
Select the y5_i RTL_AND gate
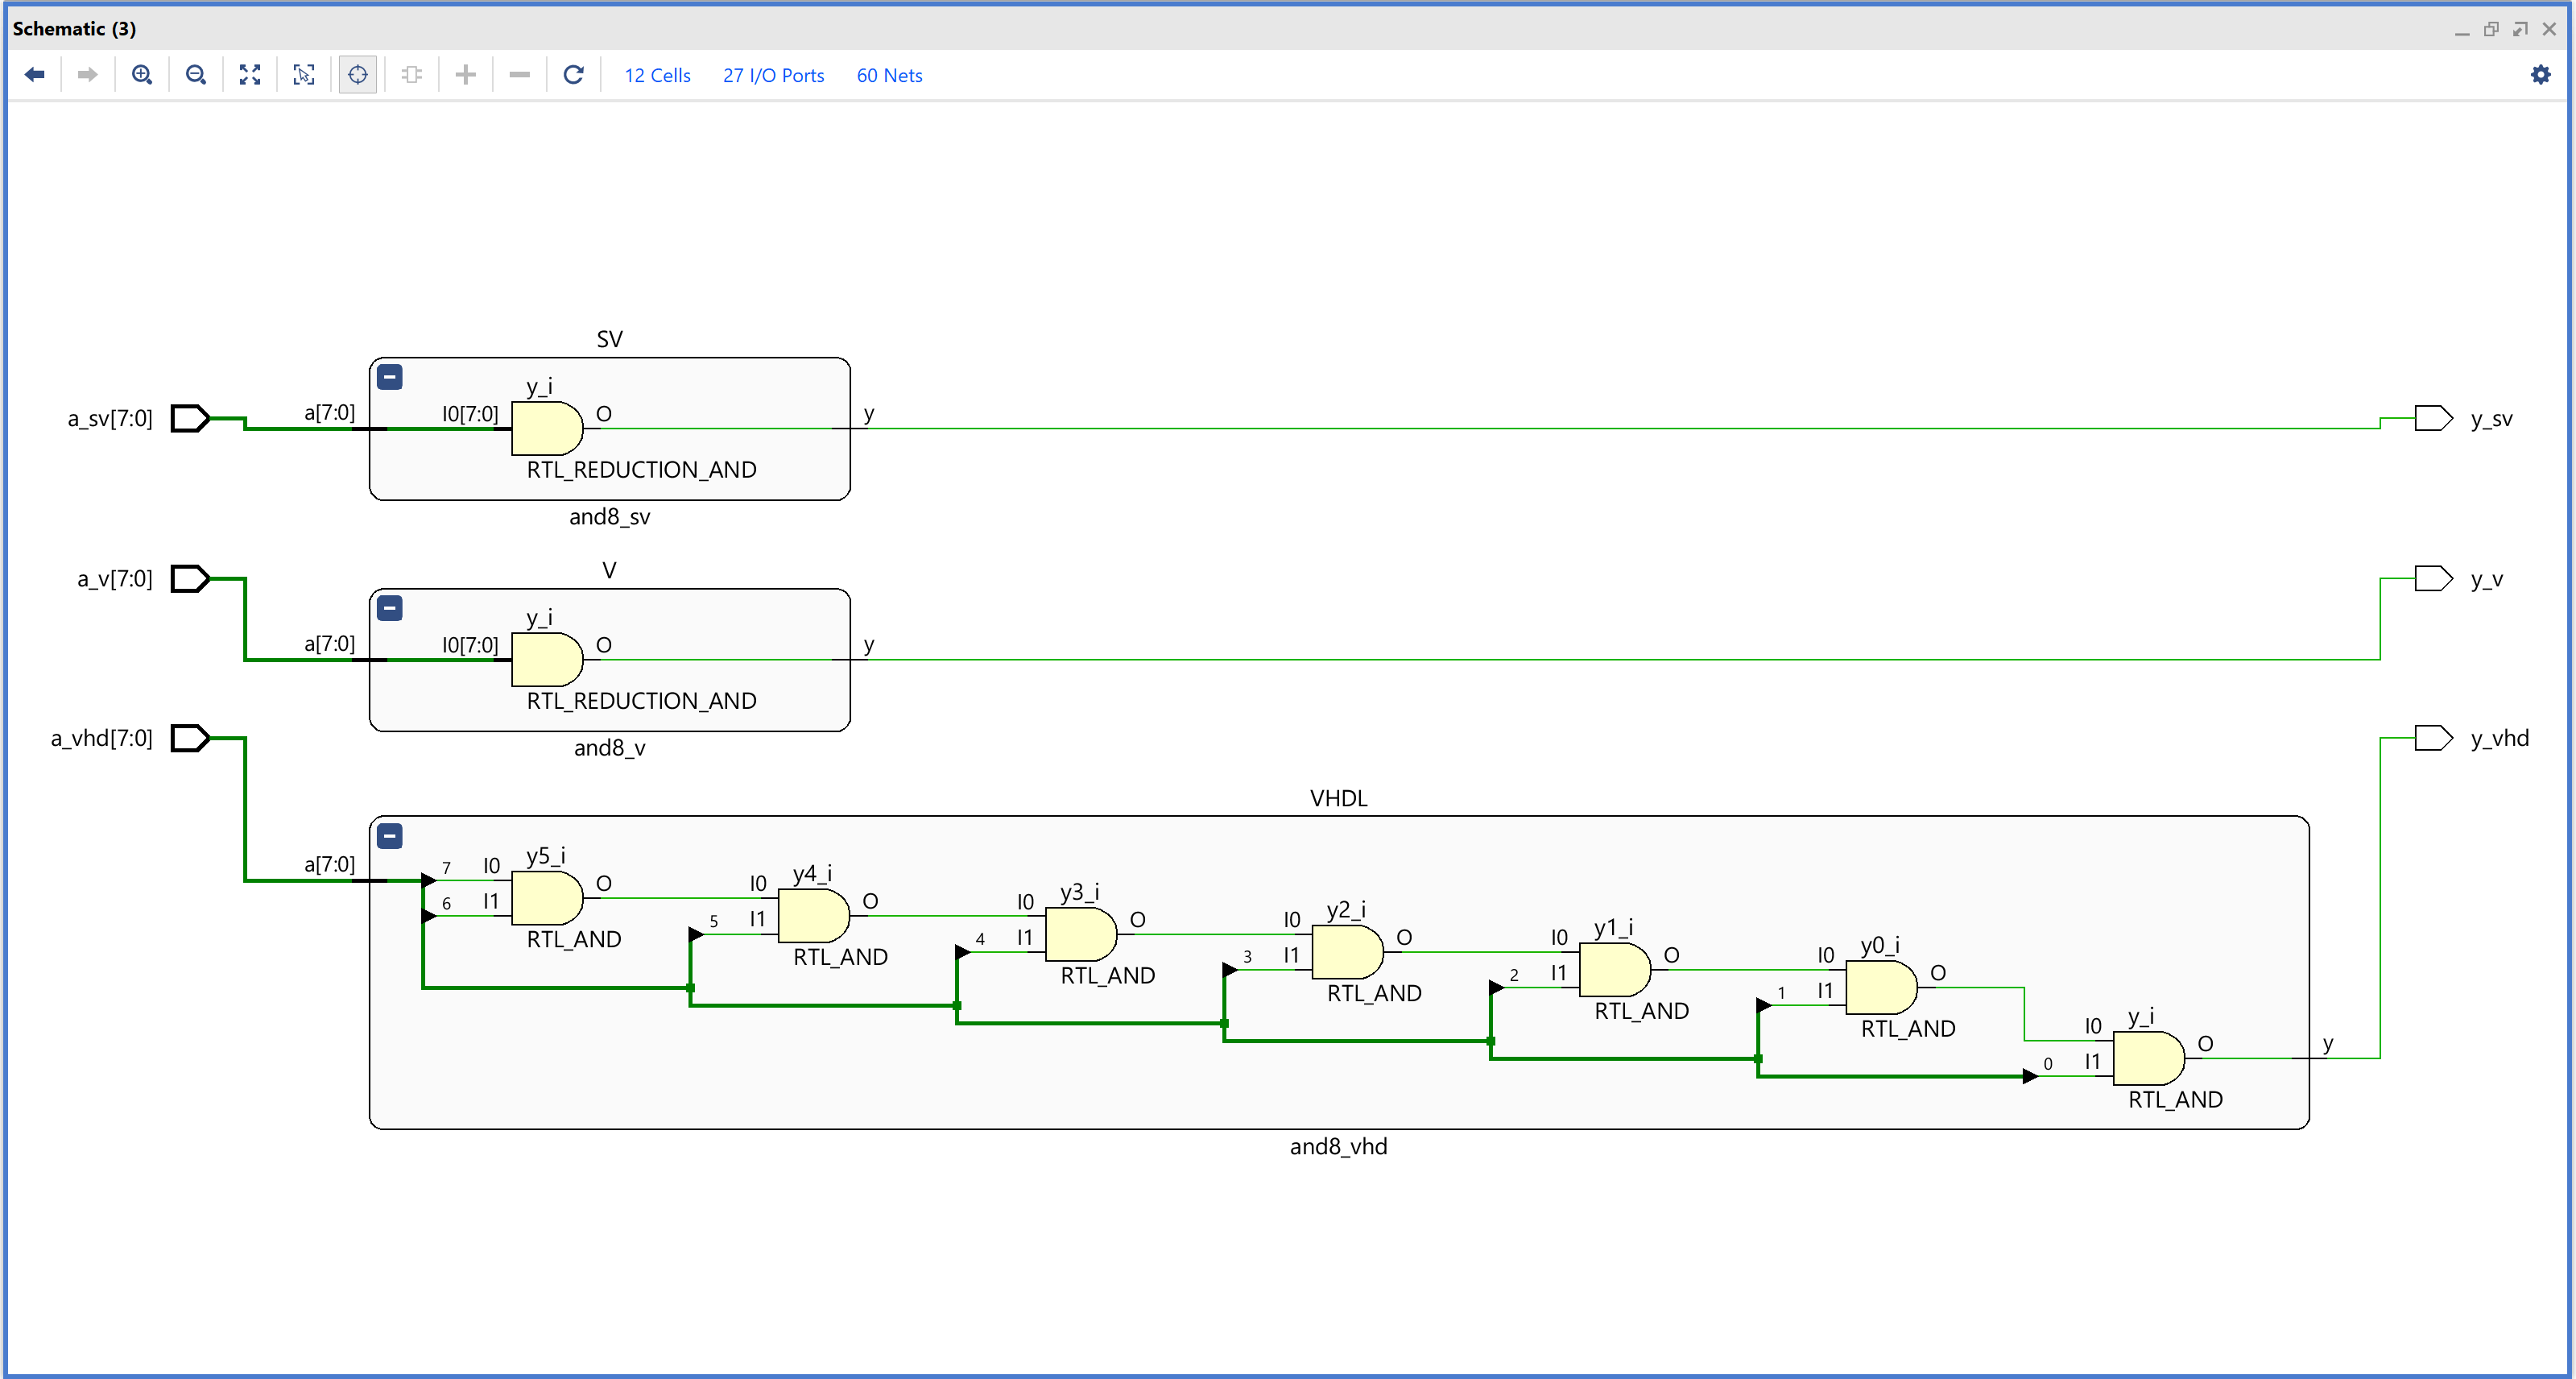(x=546, y=898)
